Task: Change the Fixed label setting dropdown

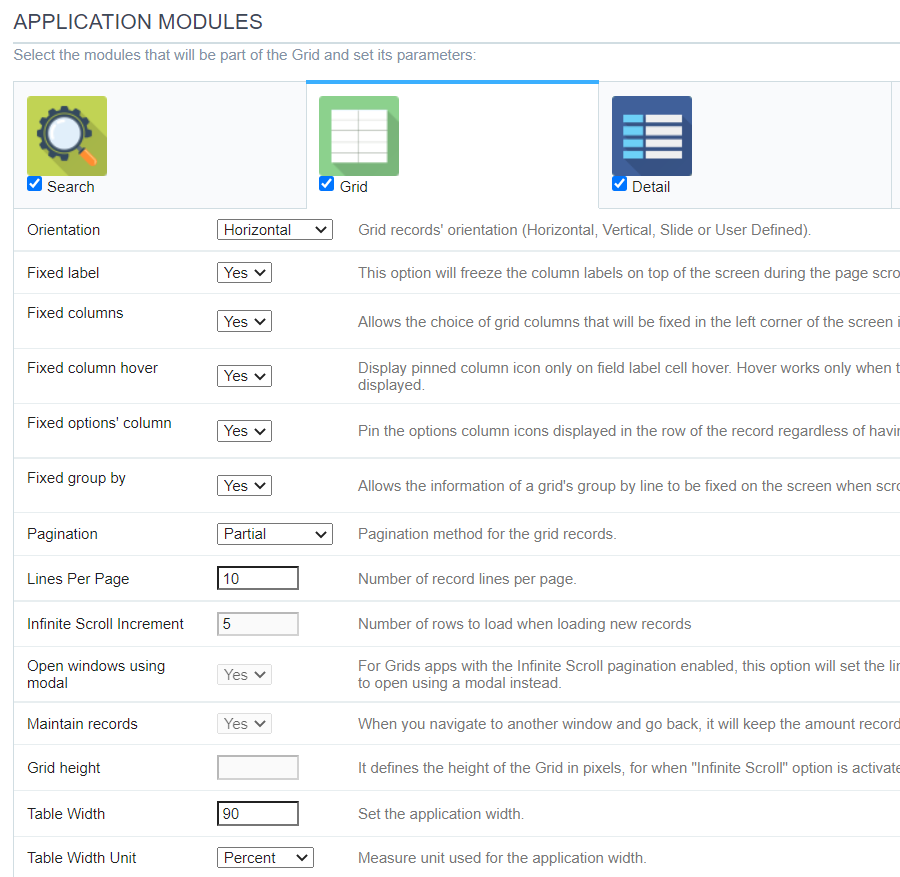Action: pos(243,270)
